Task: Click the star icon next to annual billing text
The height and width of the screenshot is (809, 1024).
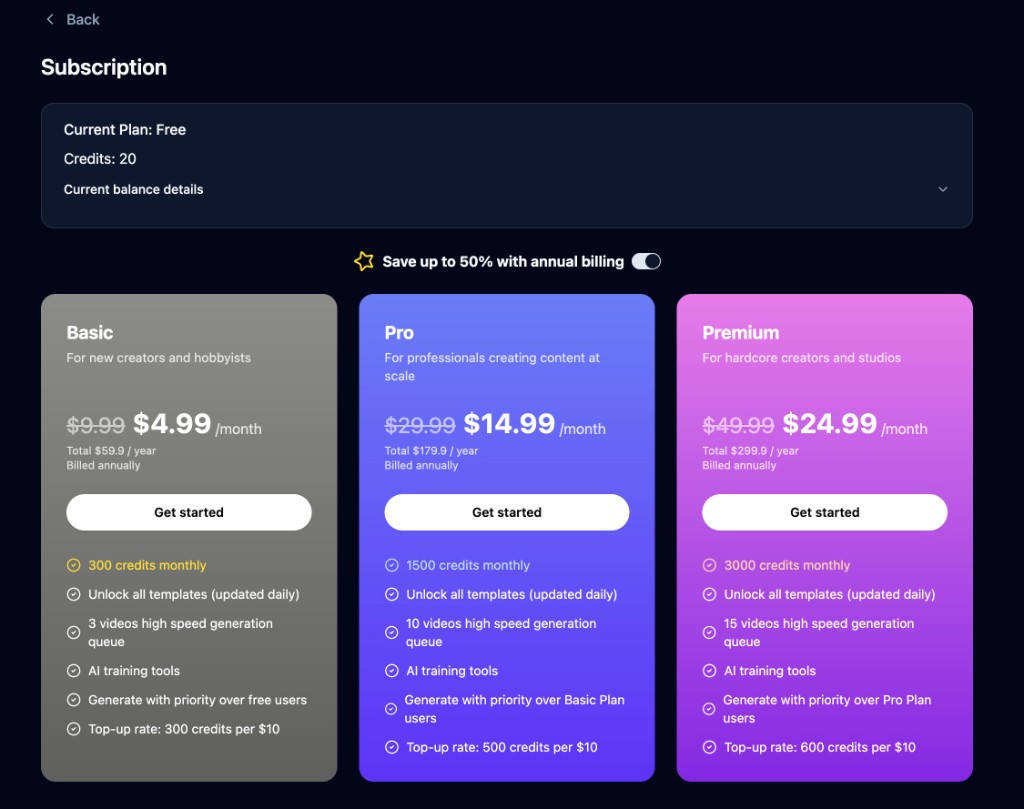Action: (x=364, y=261)
